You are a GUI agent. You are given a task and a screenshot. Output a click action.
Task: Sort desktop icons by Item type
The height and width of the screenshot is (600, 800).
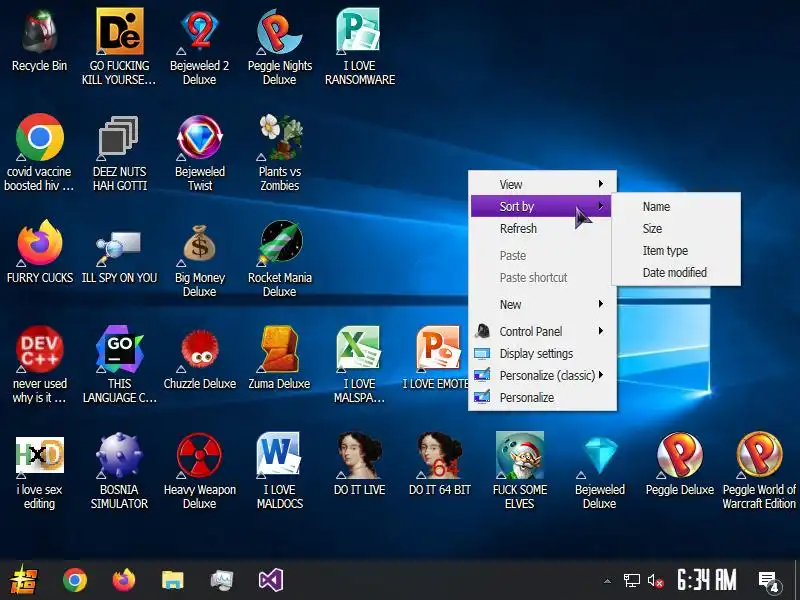click(x=676, y=250)
